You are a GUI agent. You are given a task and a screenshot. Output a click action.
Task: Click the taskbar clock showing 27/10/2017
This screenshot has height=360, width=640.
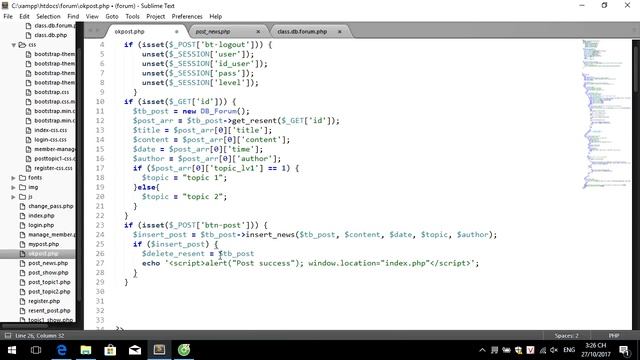coord(596,350)
